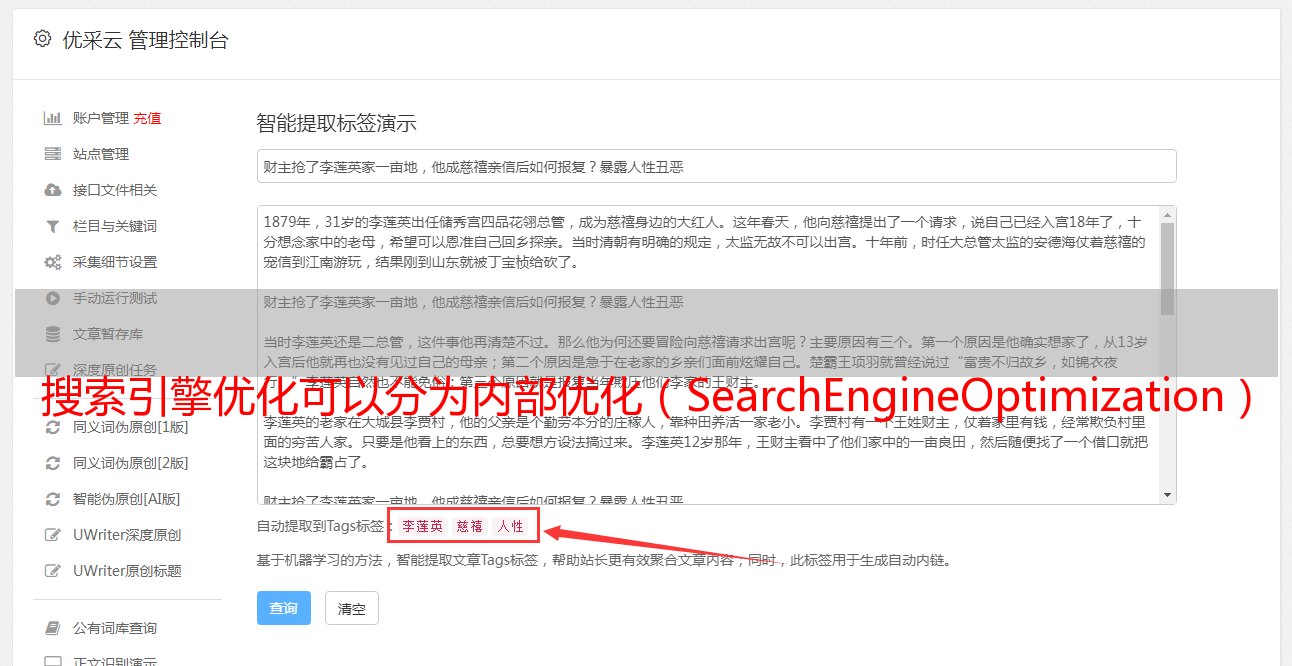Go to 接口文件相关 menu entry
This screenshot has height=666, width=1292.
point(115,190)
